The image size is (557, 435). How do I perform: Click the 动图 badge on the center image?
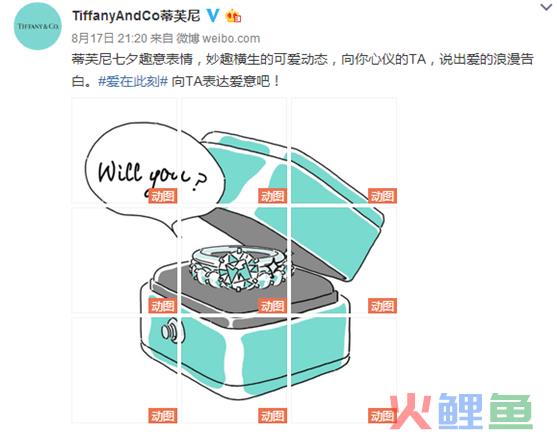point(272,306)
